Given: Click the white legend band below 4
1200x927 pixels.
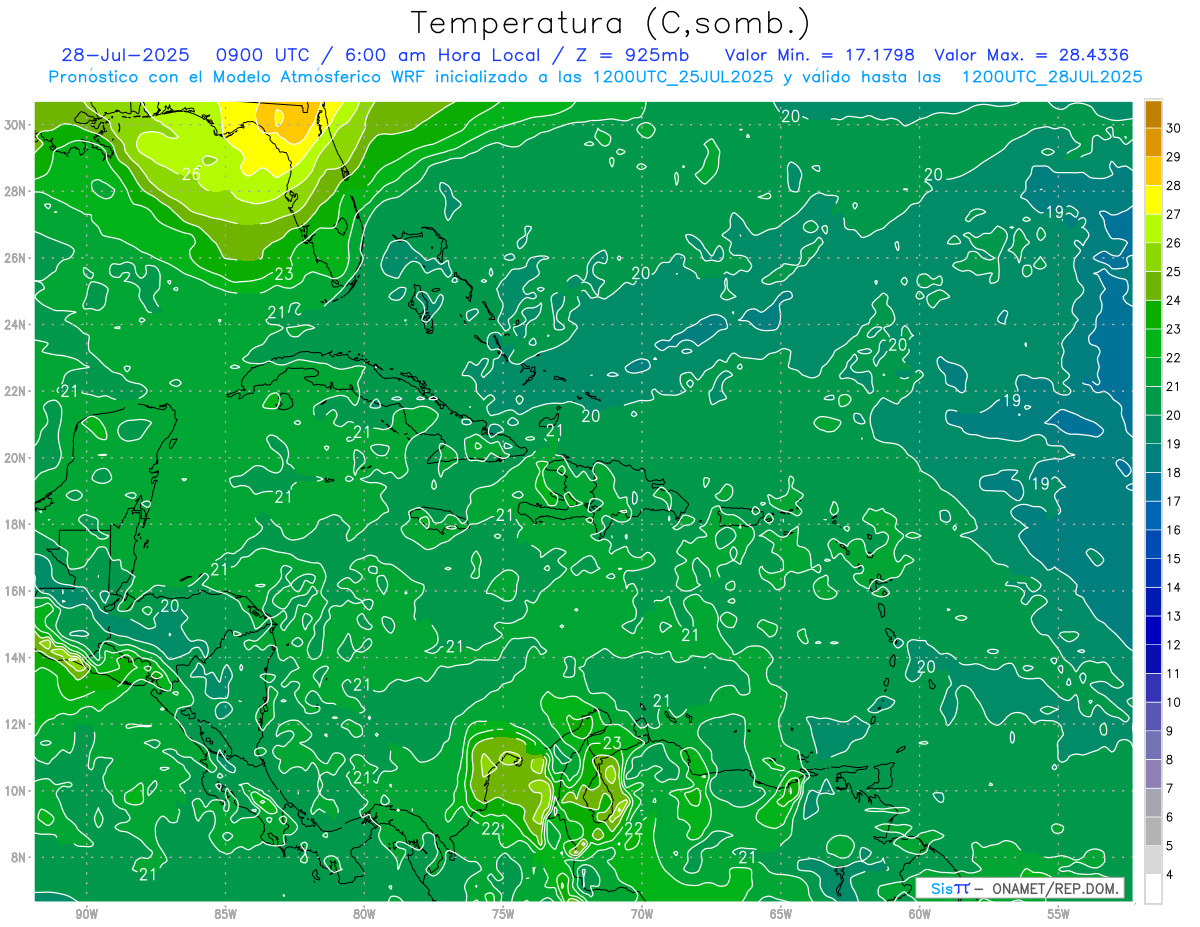Looking at the screenshot, I should click(1153, 890).
